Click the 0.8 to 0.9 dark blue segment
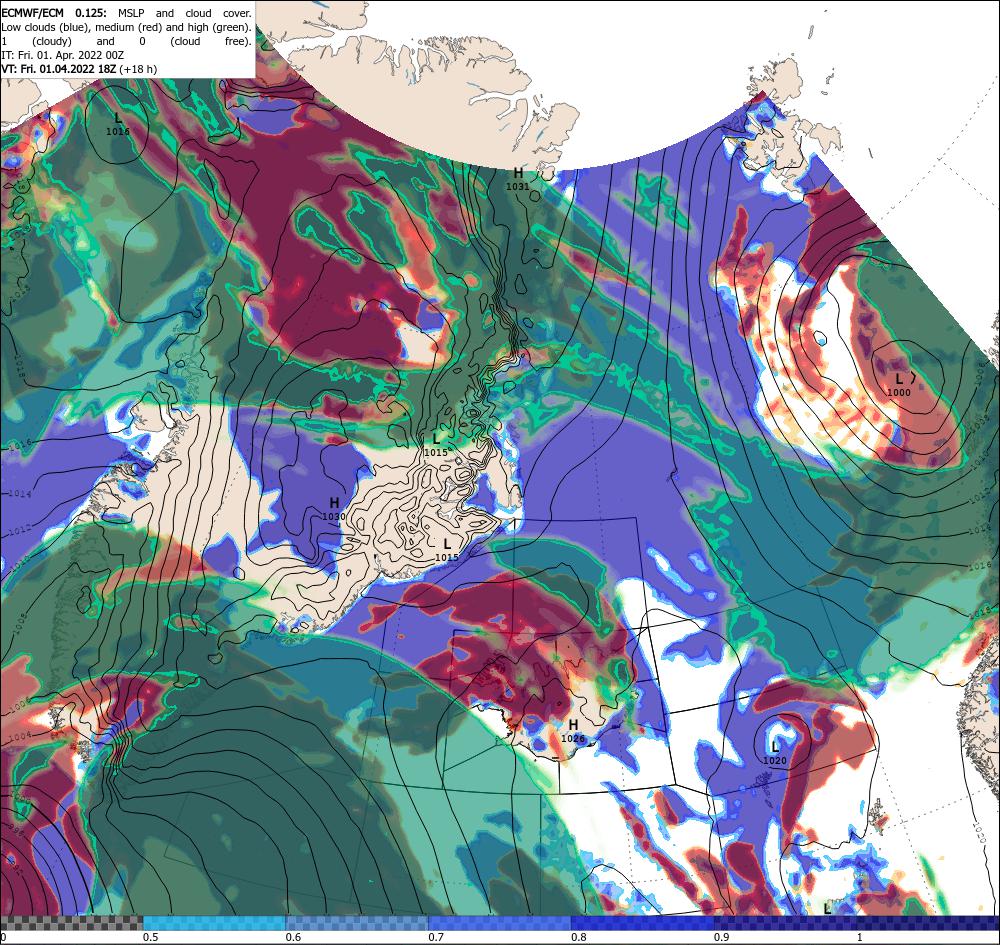This screenshot has height=945, width=1000. (x=643, y=923)
